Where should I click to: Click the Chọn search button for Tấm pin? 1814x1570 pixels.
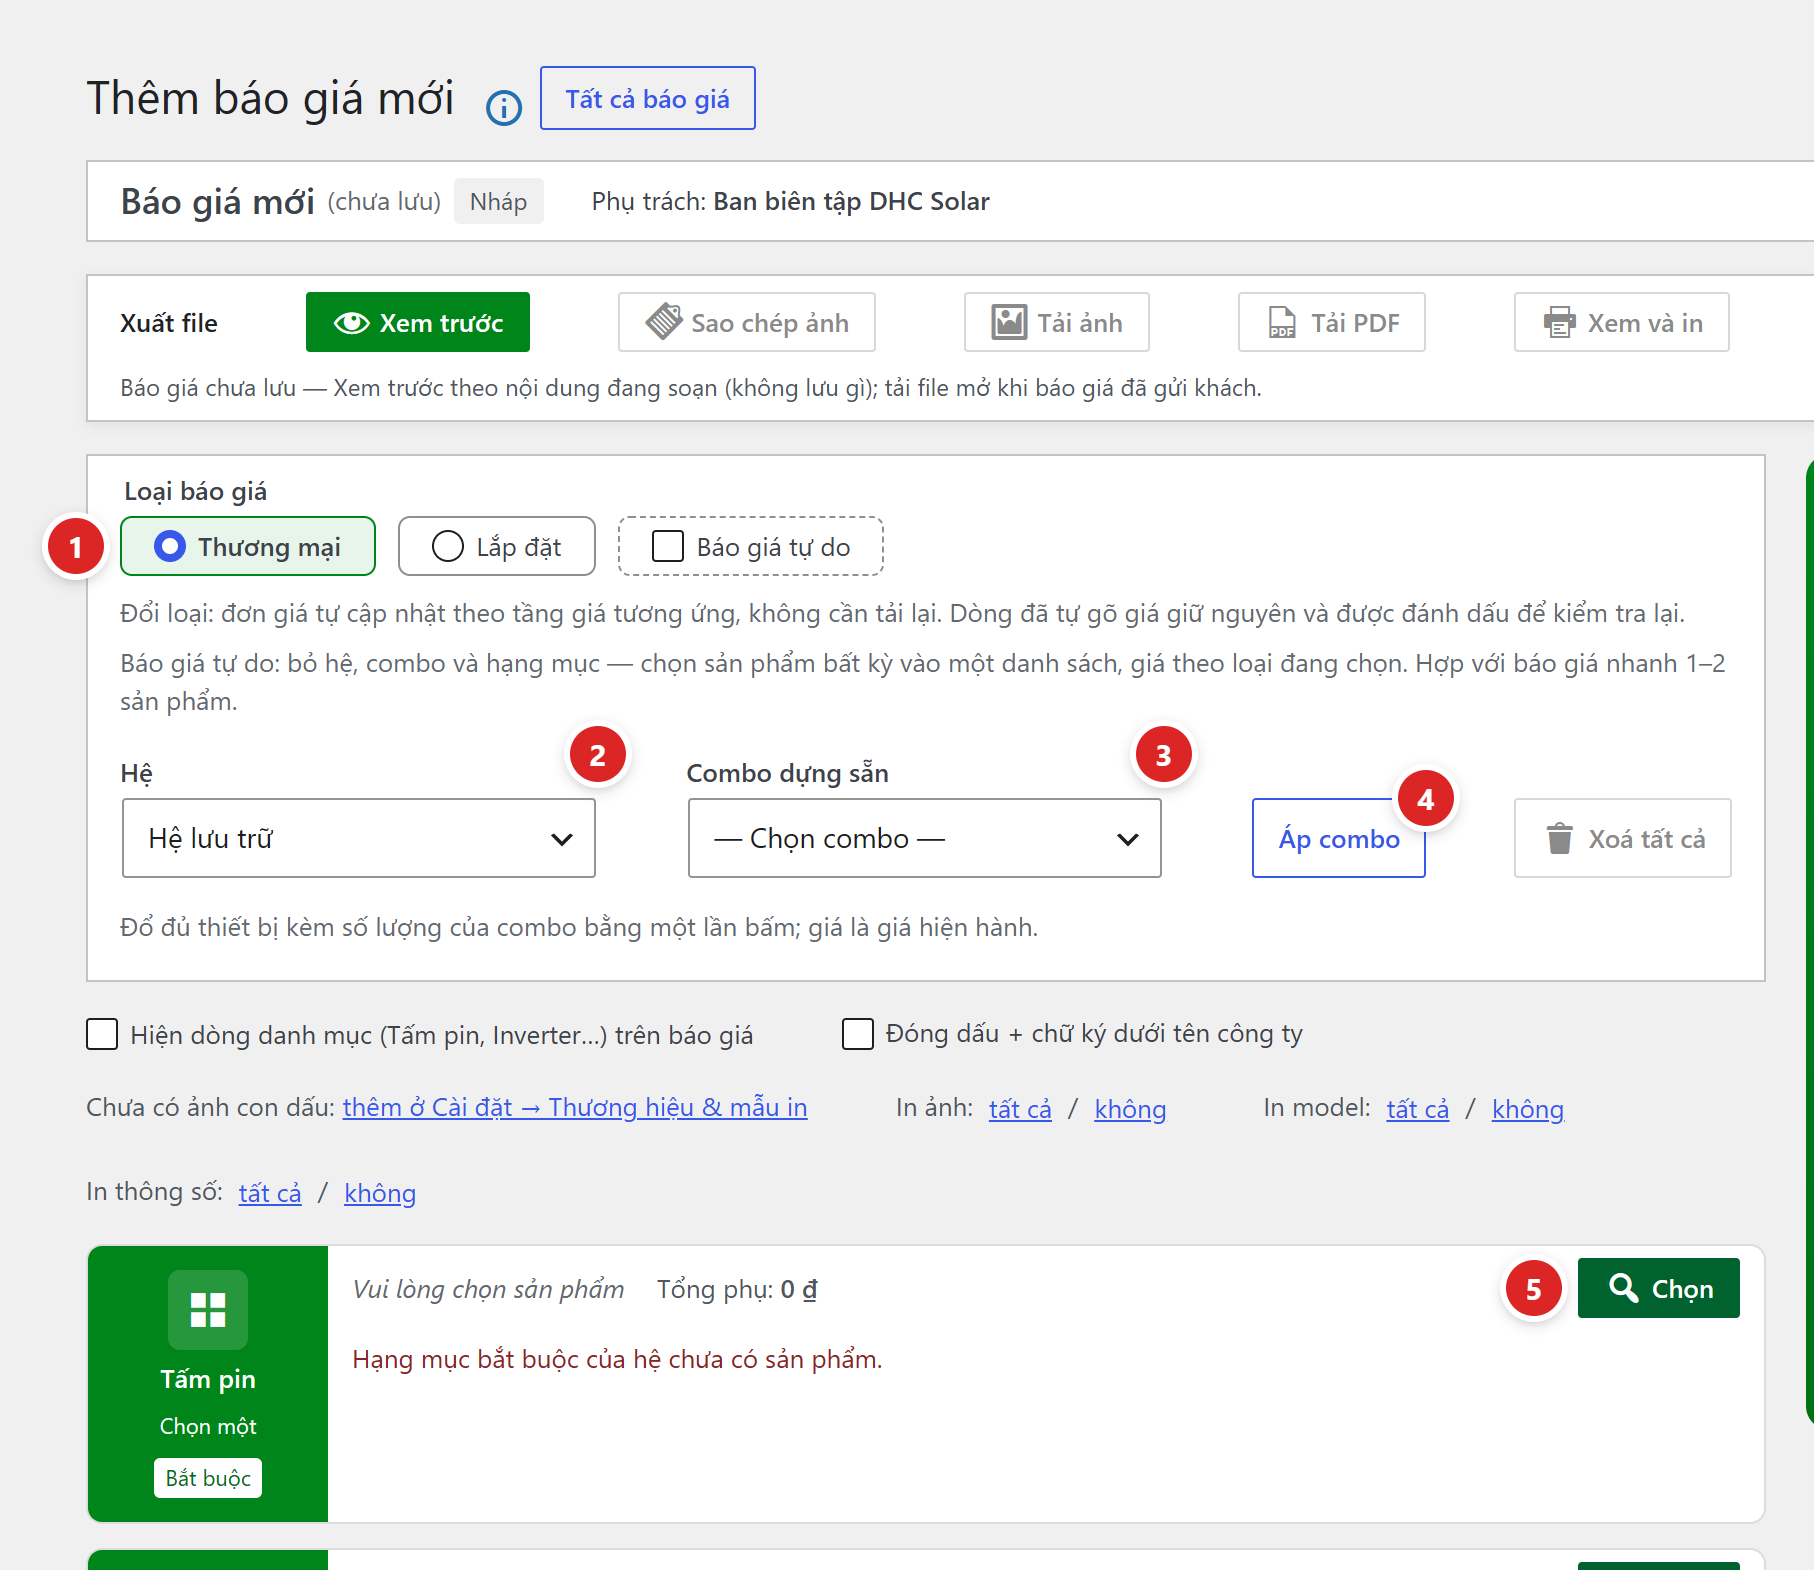[x=1659, y=1288]
